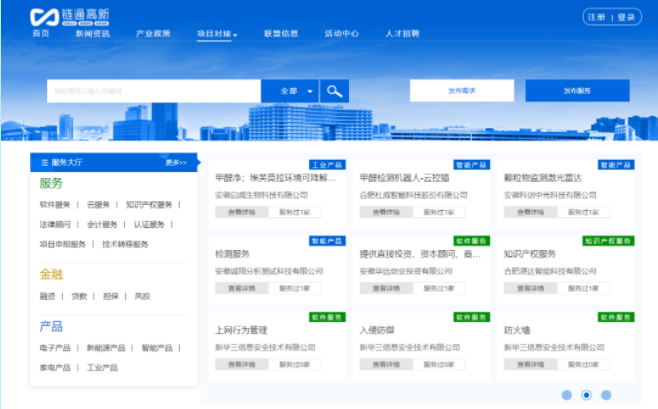
Task: Open the 技术转移服务 category link
Action: coord(125,244)
